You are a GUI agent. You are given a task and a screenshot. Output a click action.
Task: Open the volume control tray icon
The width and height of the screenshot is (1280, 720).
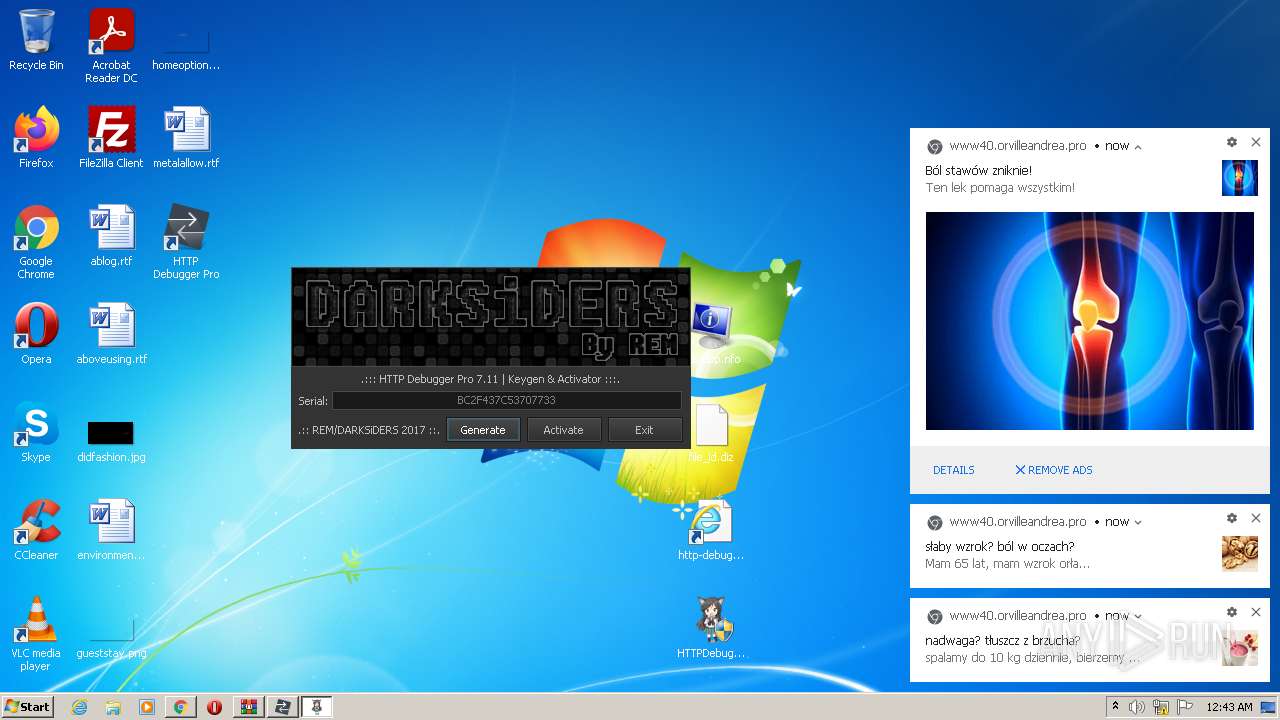pyautogui.click(x=1137, y=707)
